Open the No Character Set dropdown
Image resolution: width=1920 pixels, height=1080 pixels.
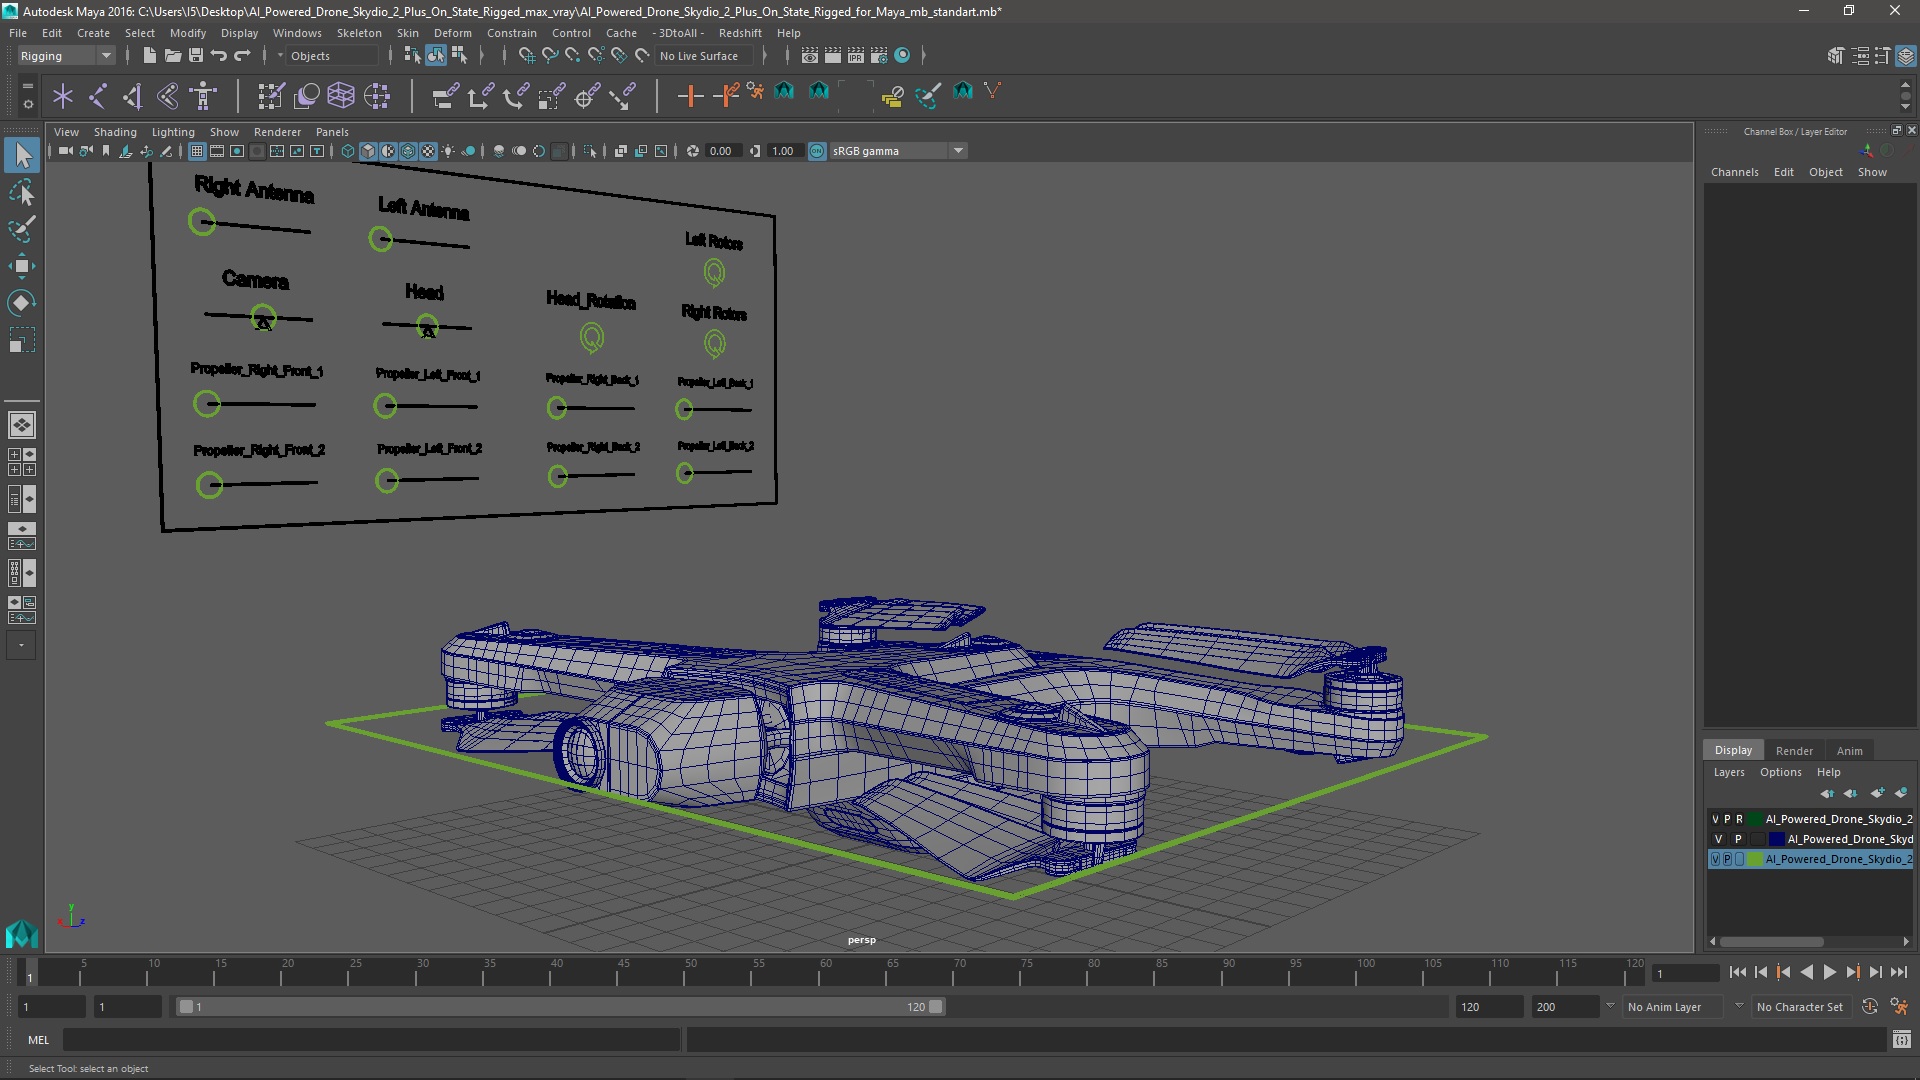(1800, 1007)
